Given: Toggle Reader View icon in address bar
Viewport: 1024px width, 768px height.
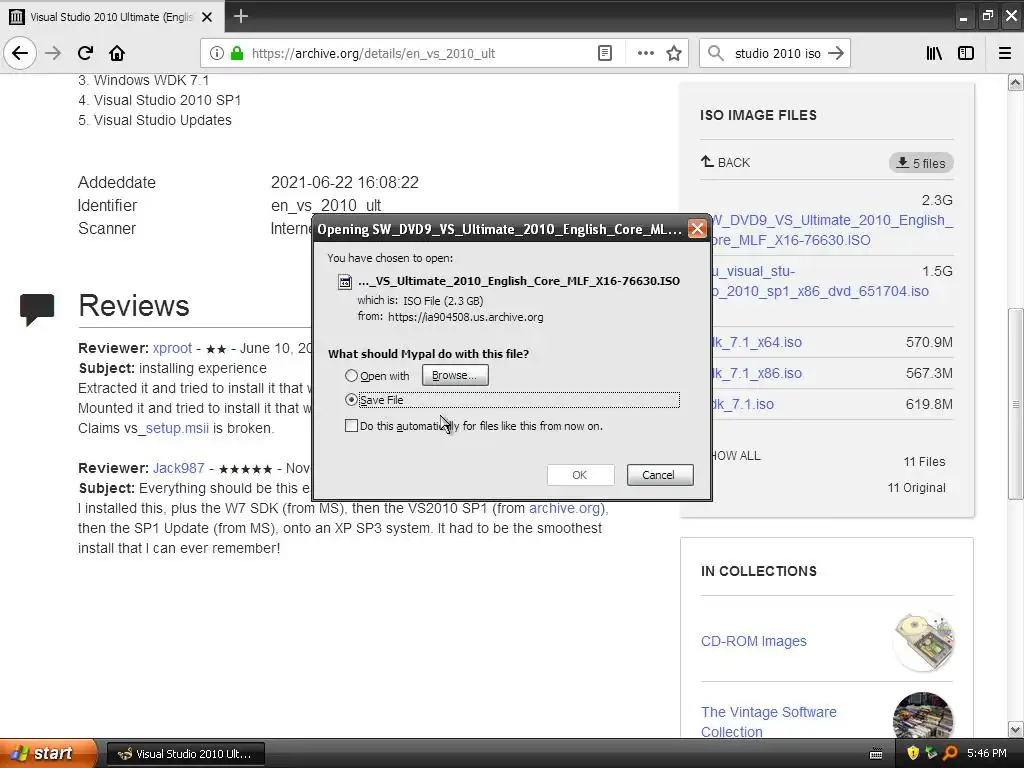Looking at the screenshot, I should (605, 54).
